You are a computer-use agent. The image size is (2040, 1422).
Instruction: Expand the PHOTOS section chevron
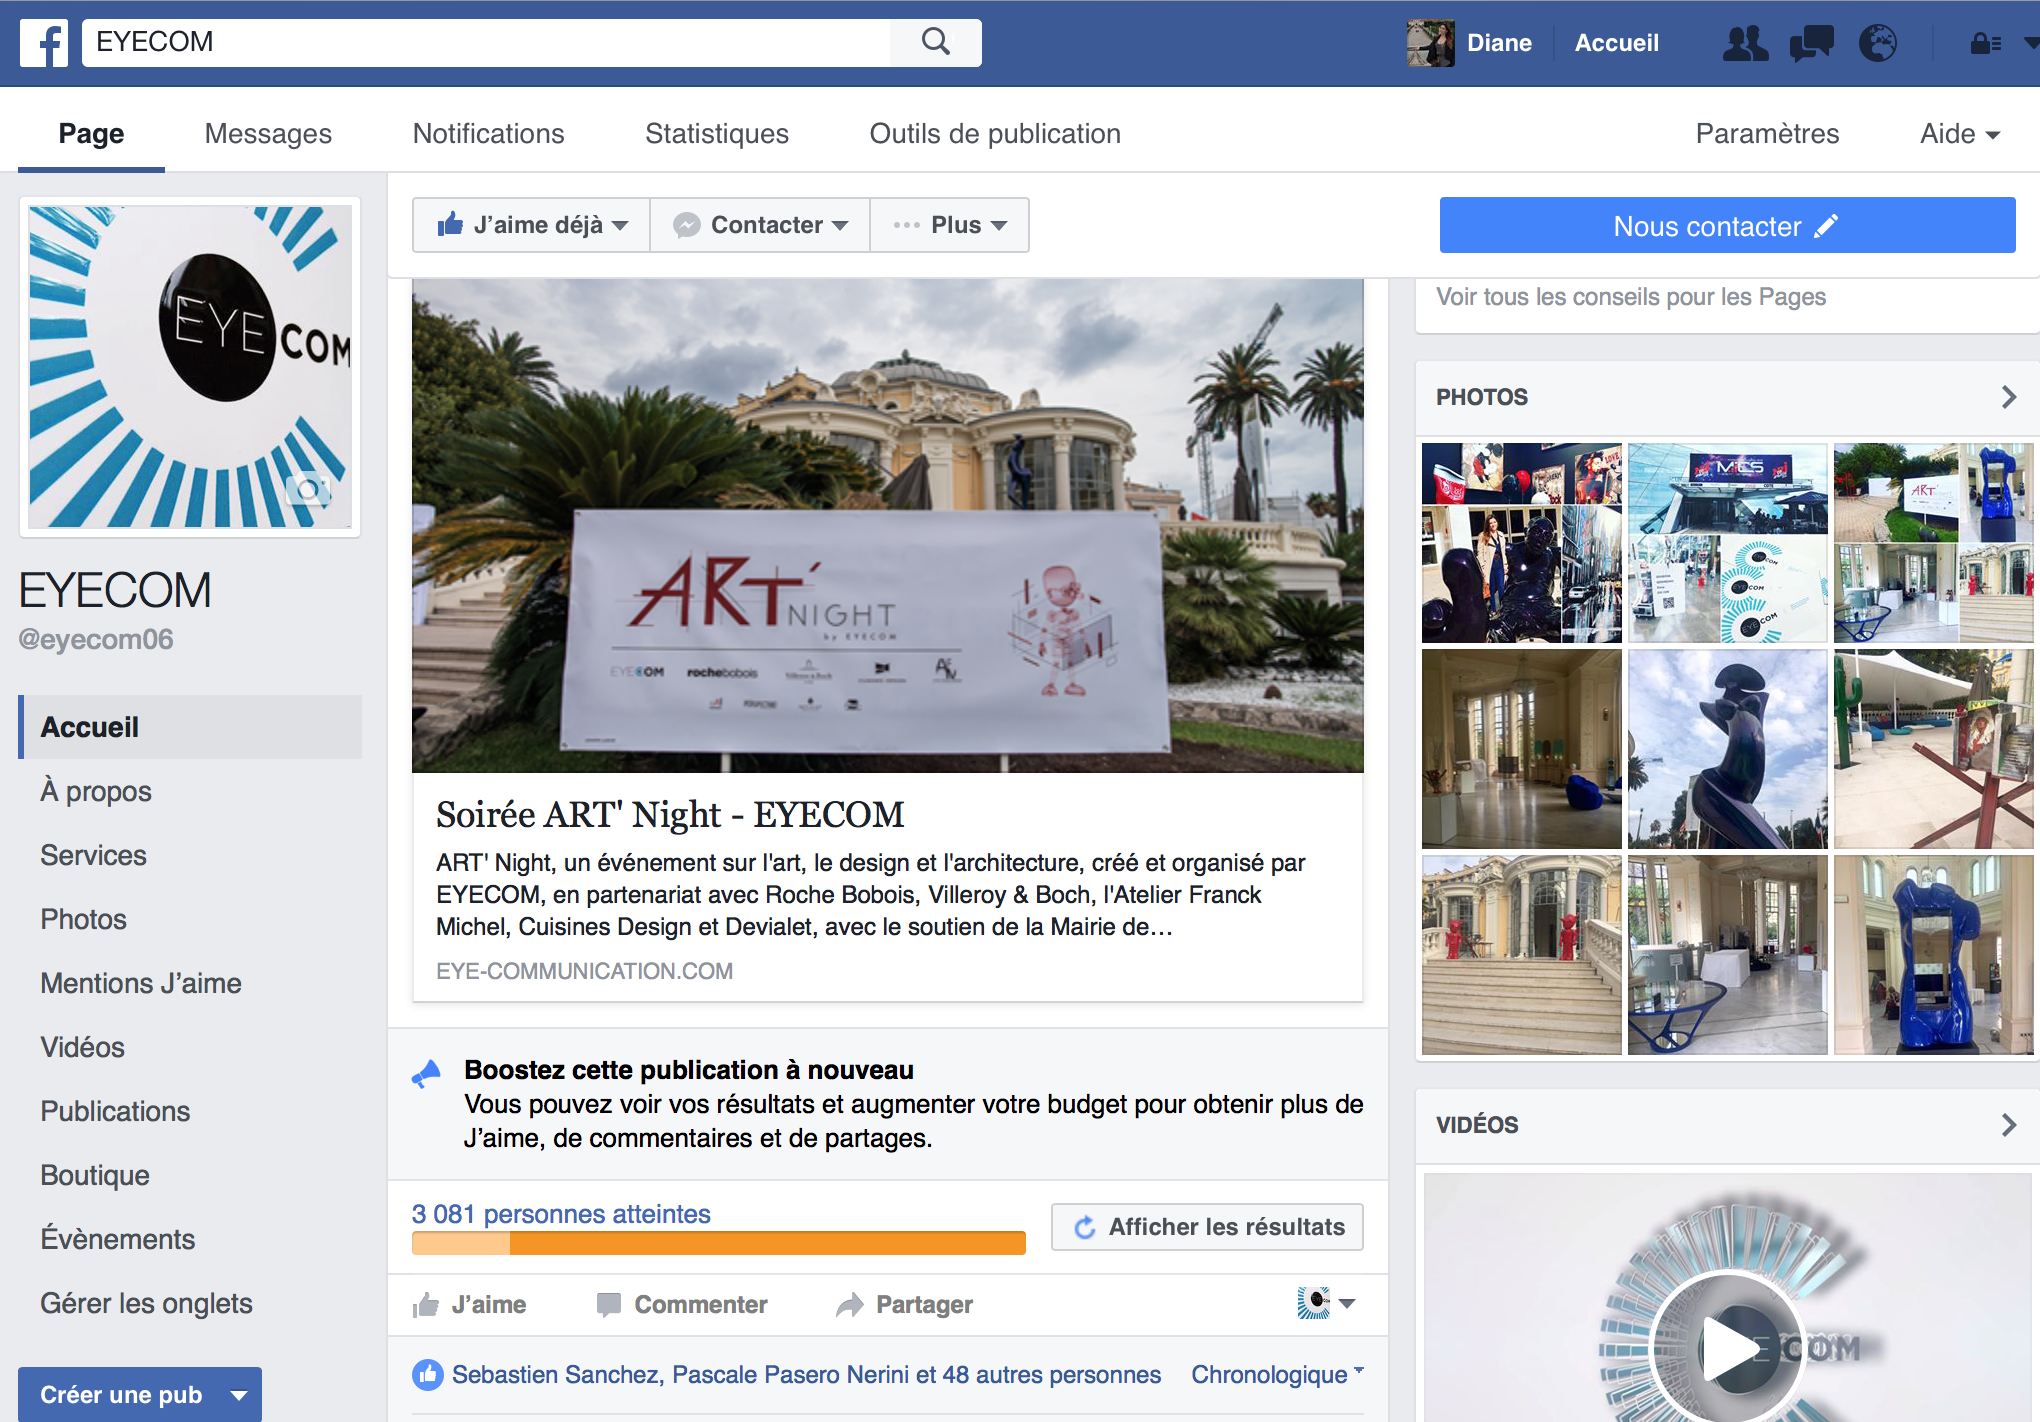point(2009,397)
